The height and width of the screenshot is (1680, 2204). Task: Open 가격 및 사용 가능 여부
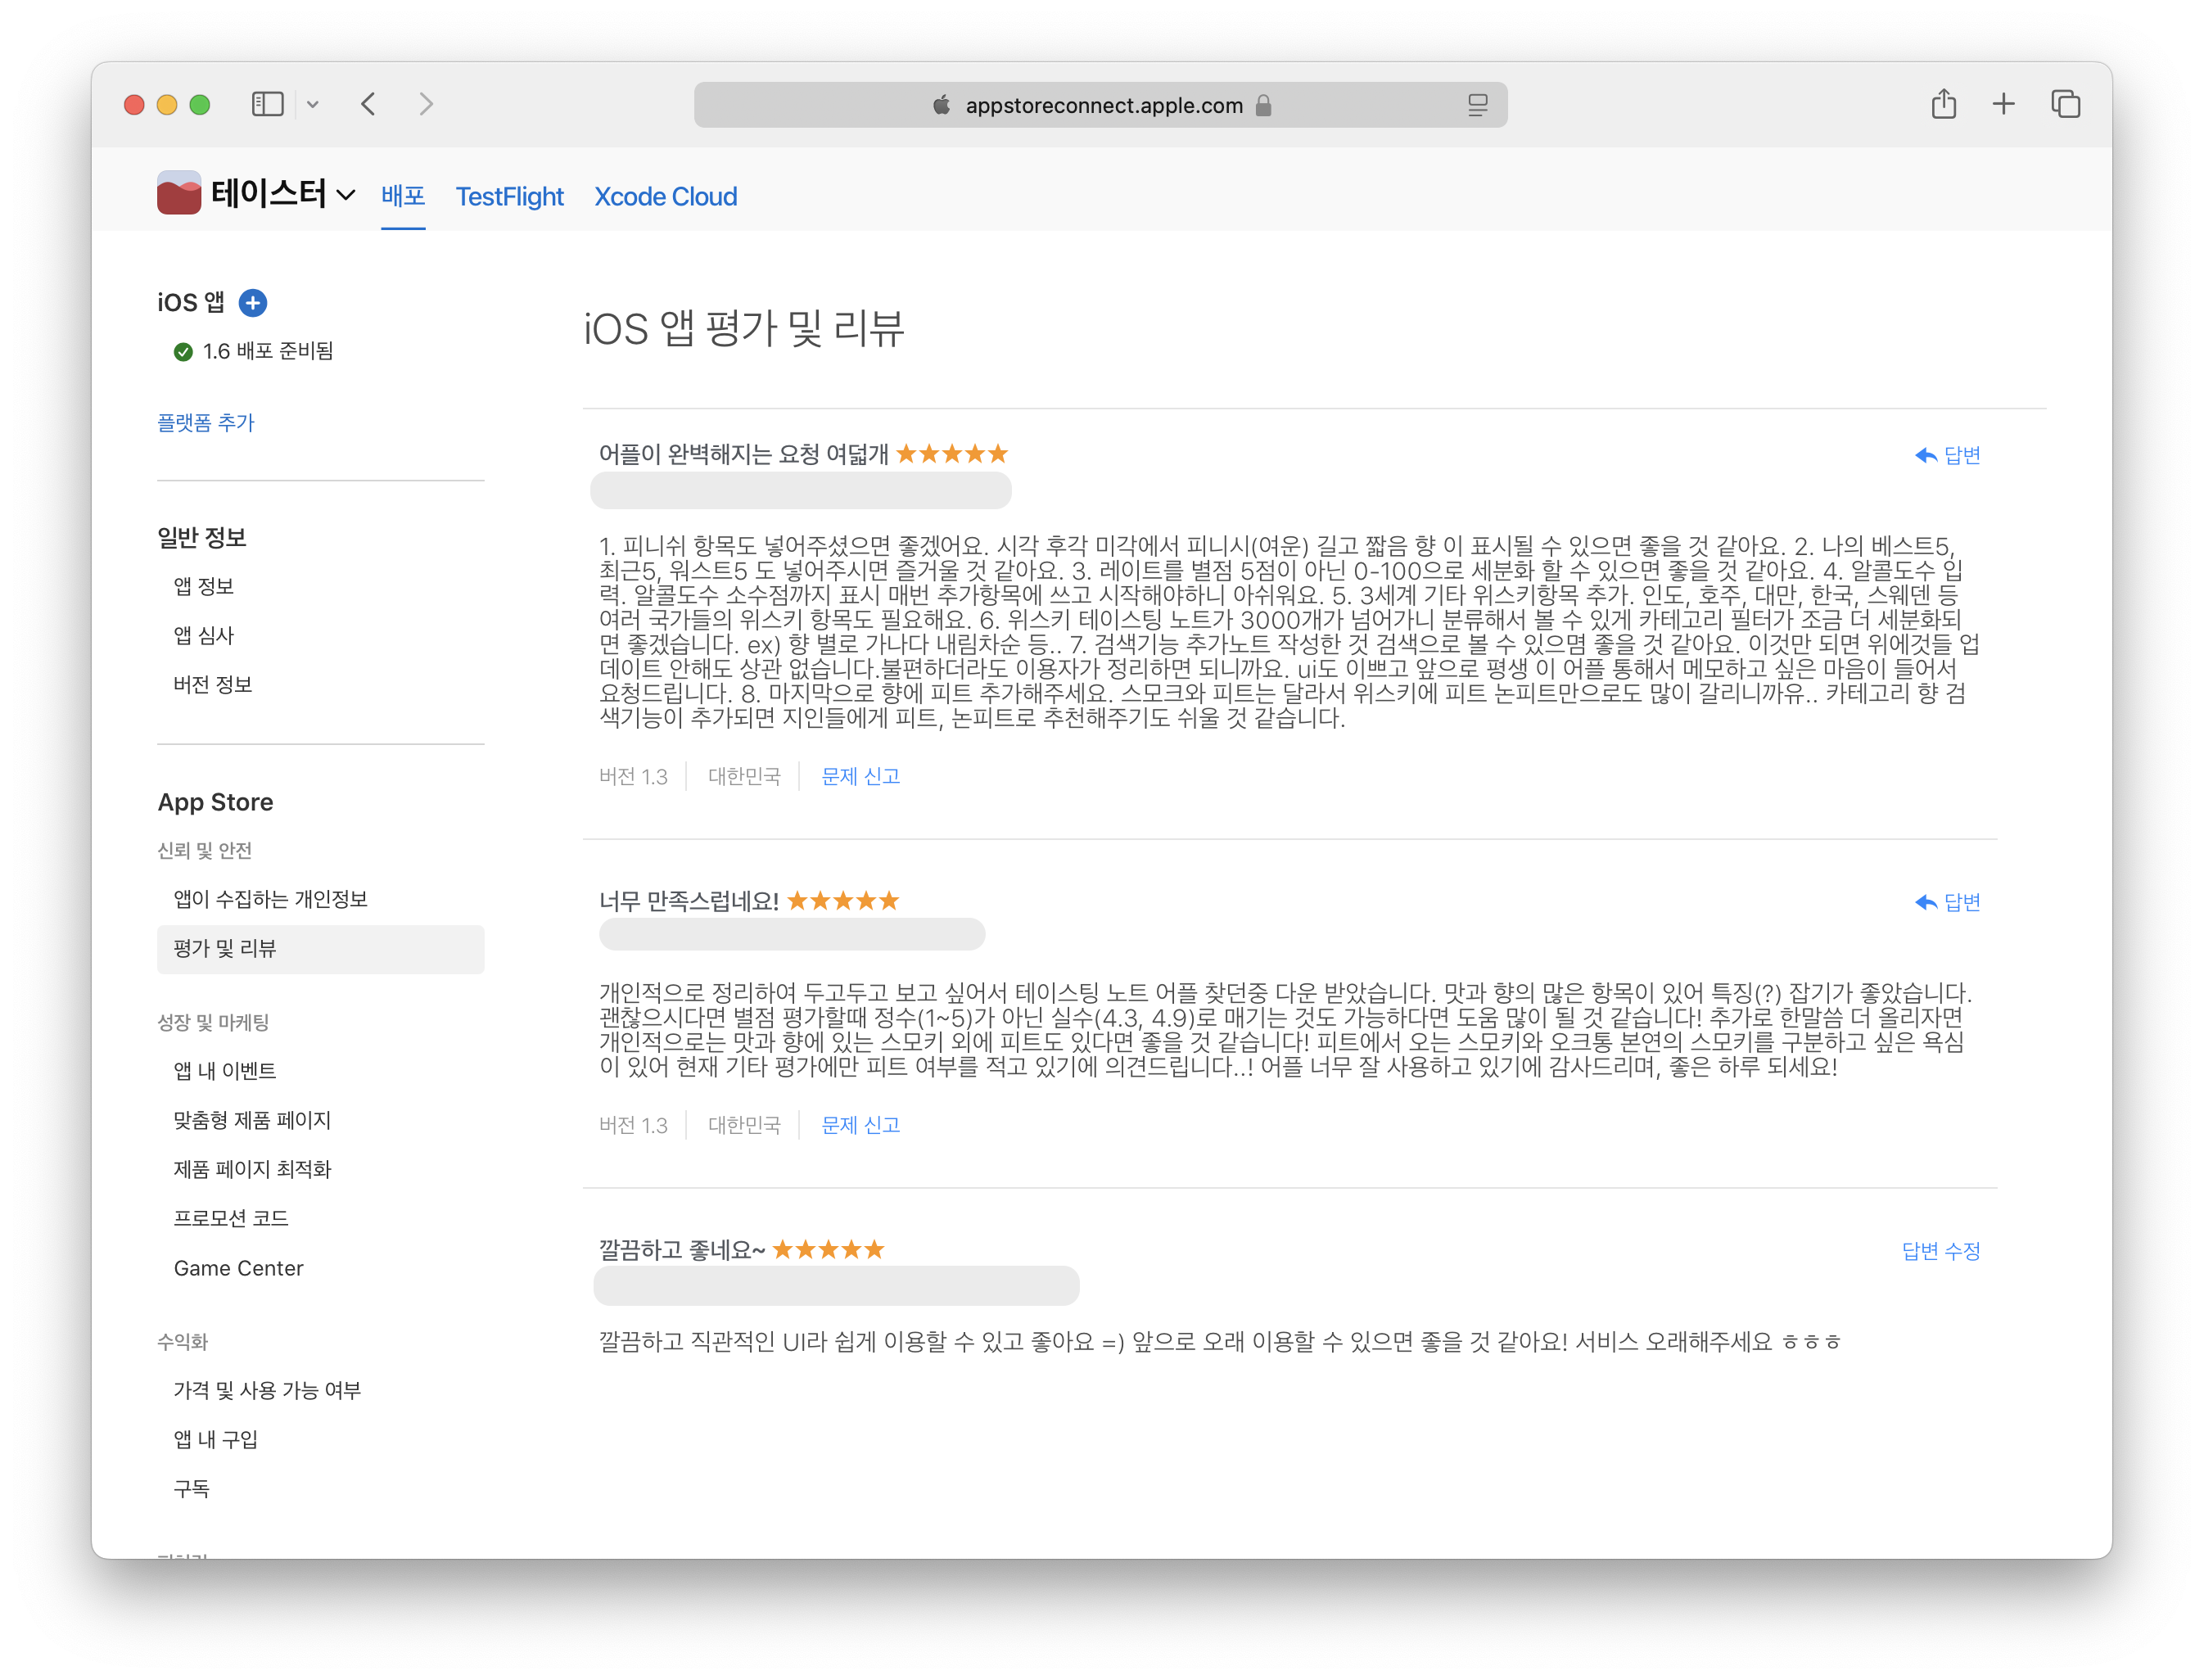tap(267, 1390)
